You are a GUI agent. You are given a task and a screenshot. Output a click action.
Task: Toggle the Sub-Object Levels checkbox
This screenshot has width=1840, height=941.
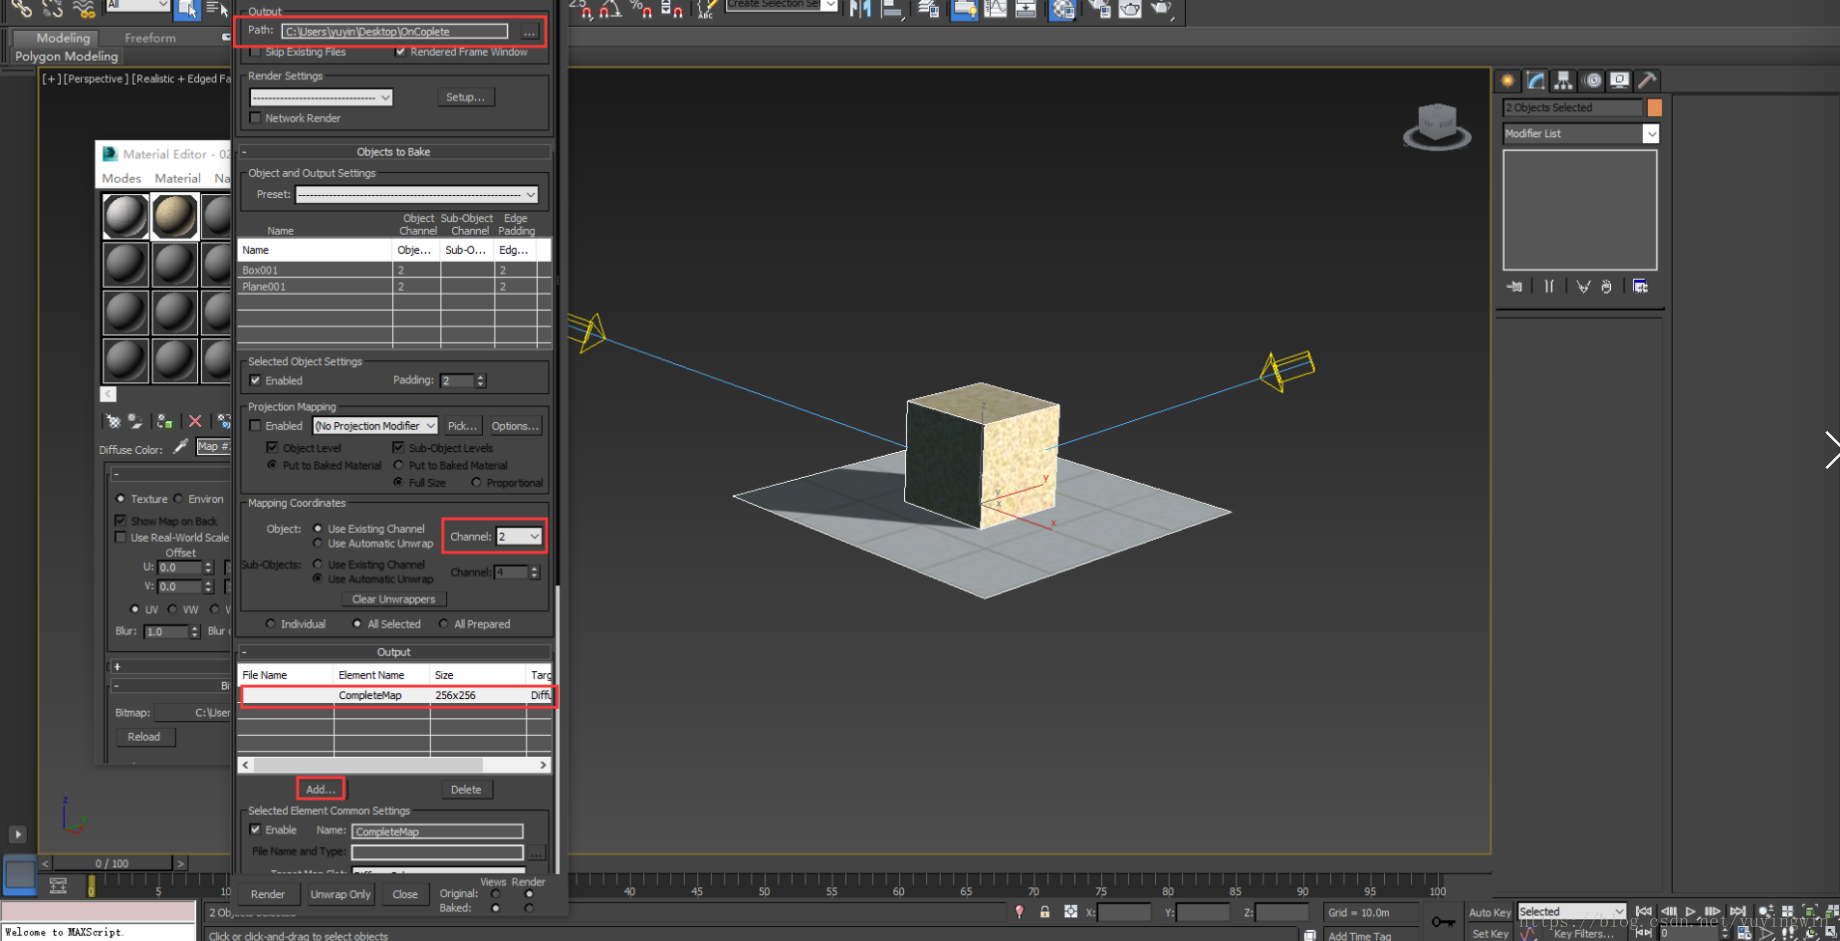pyautogui.click(x=398, y=448)
